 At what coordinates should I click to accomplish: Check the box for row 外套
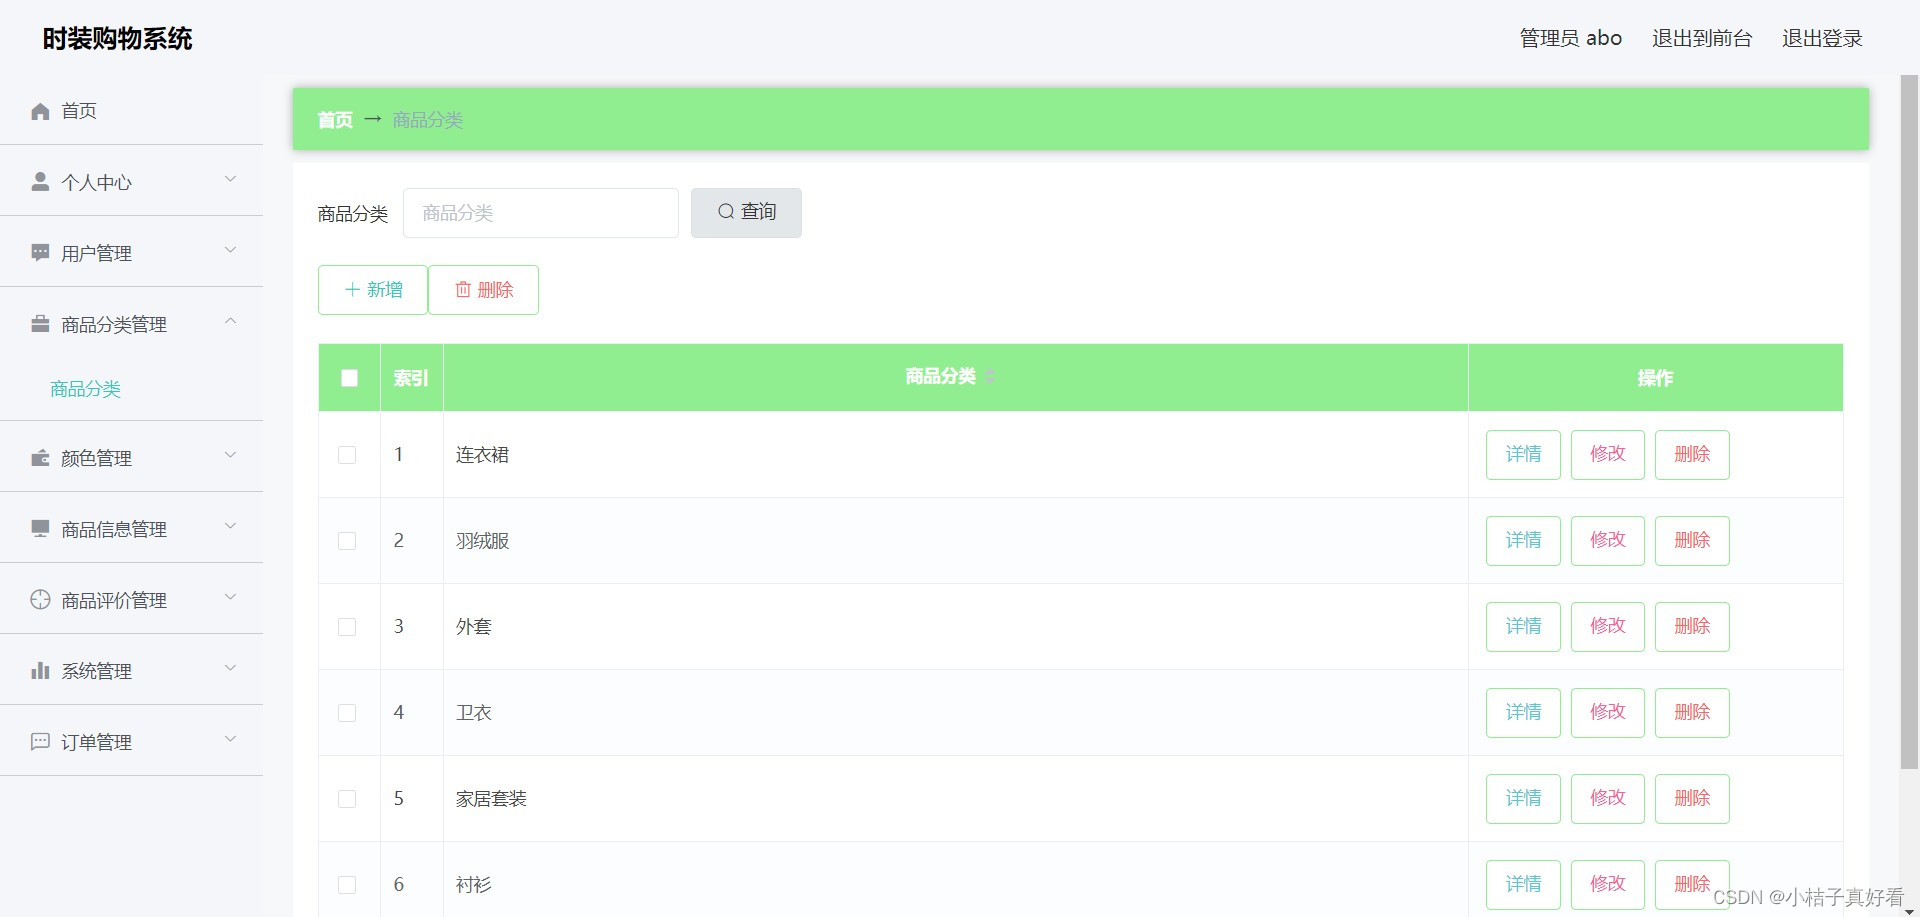pyautogui.click(x=347, y=627)
